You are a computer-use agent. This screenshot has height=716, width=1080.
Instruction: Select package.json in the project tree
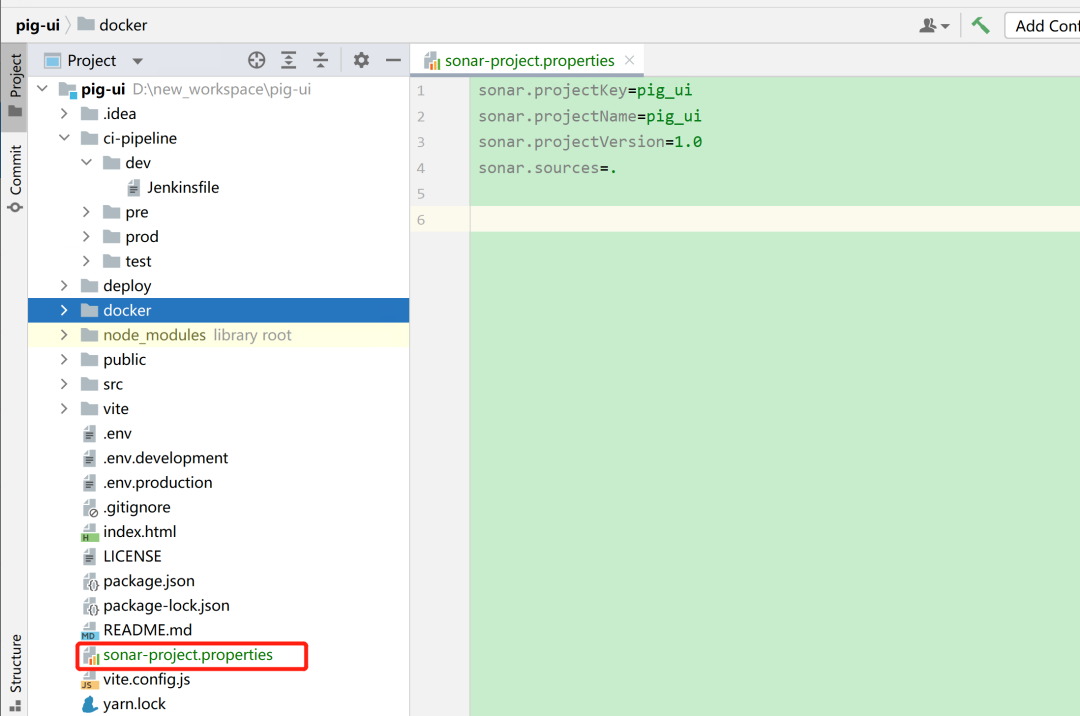tap(149, 581)
